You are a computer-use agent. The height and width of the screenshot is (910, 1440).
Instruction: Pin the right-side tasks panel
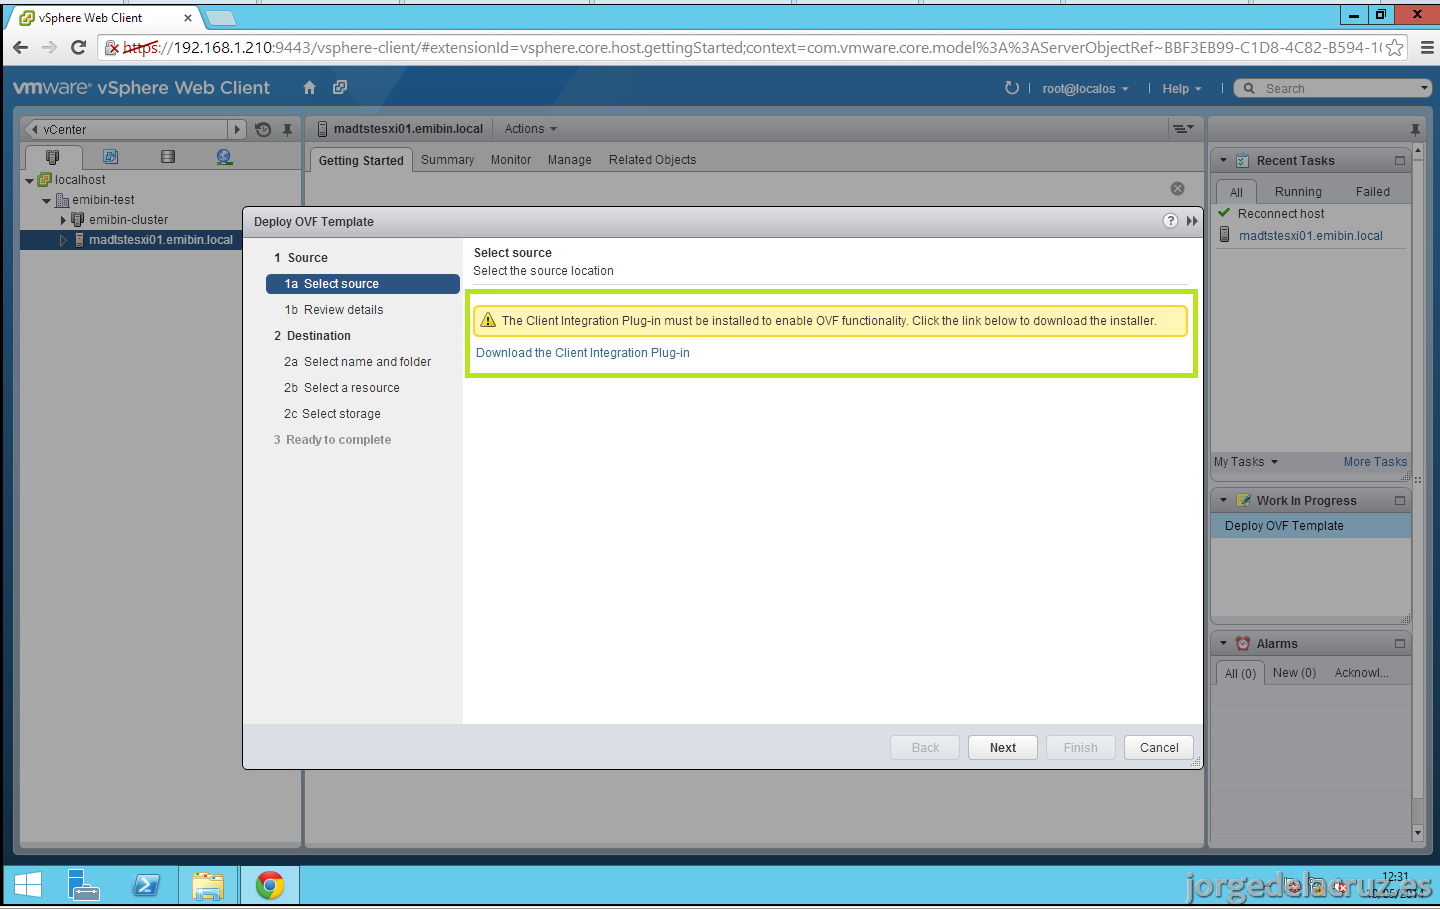coord(1415,129)
